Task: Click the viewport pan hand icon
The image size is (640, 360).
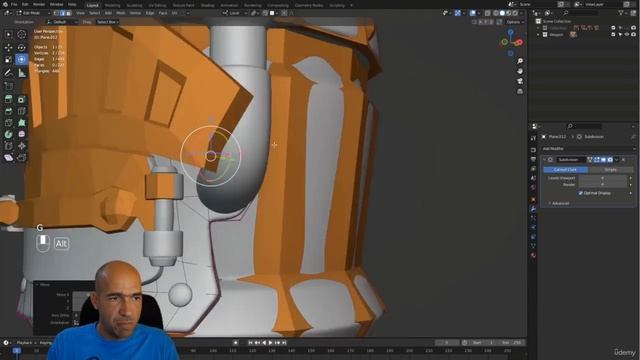Action: pos(520,71)
